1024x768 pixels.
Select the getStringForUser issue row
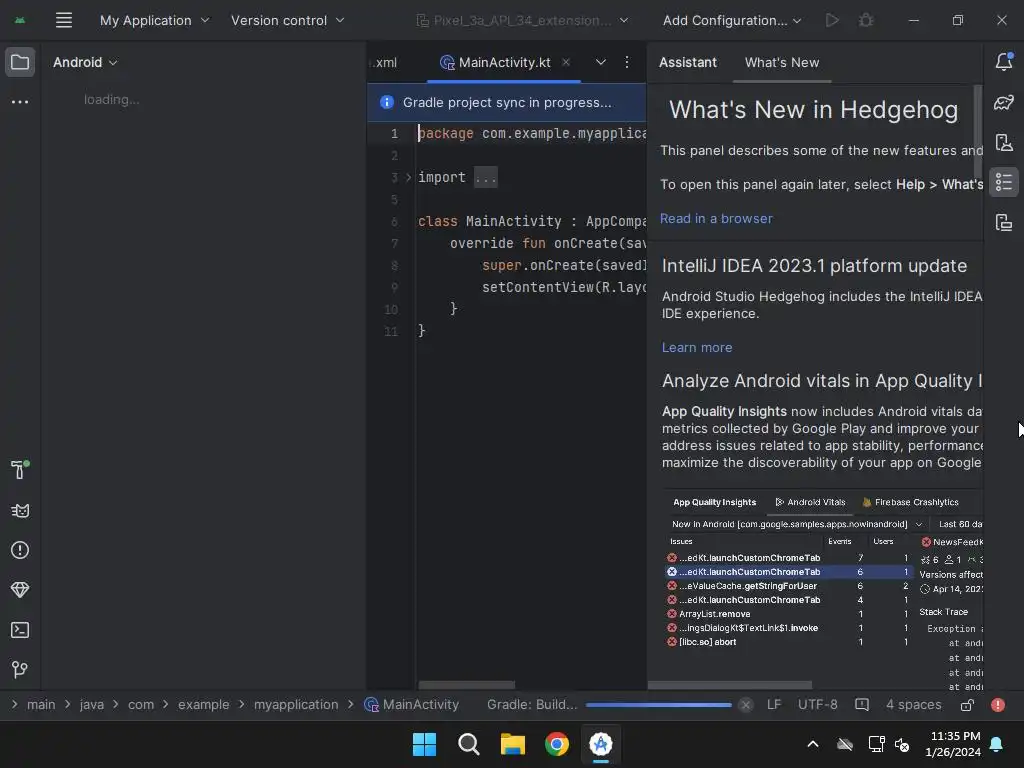pos(789,586)
